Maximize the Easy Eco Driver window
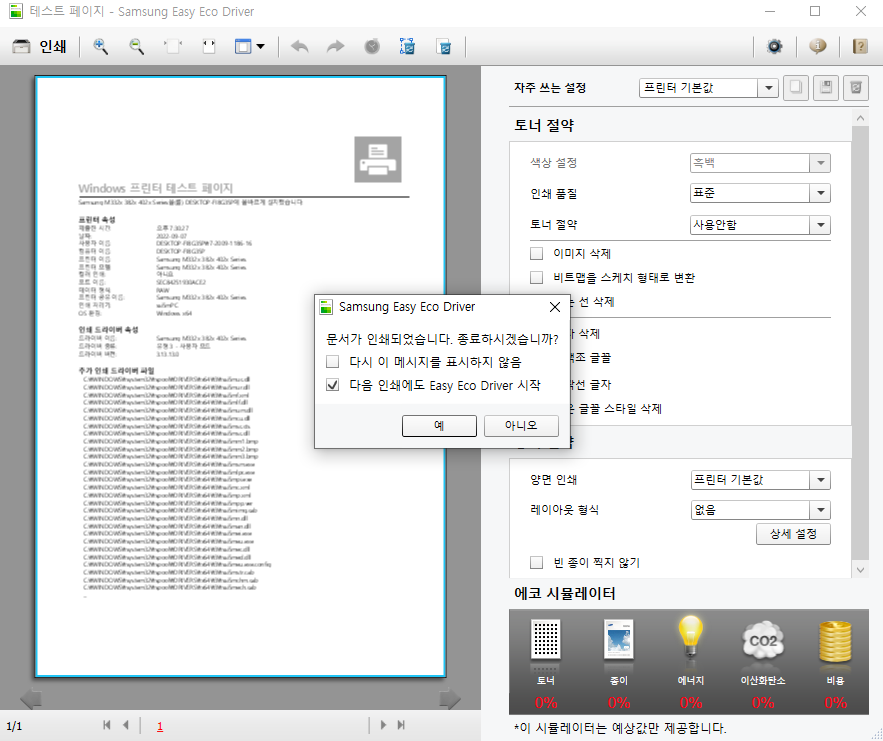Viewport: 883px width, 741px height. point(815,11)
